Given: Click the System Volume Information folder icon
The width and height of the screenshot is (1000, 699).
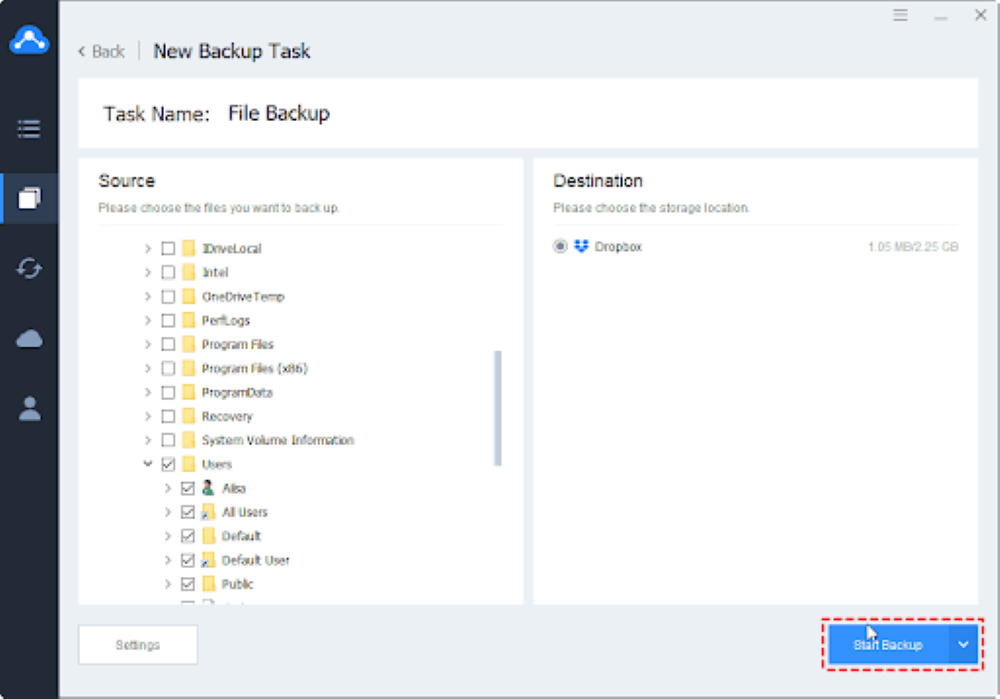Looking at the screenshot, I should coord(189,440).
